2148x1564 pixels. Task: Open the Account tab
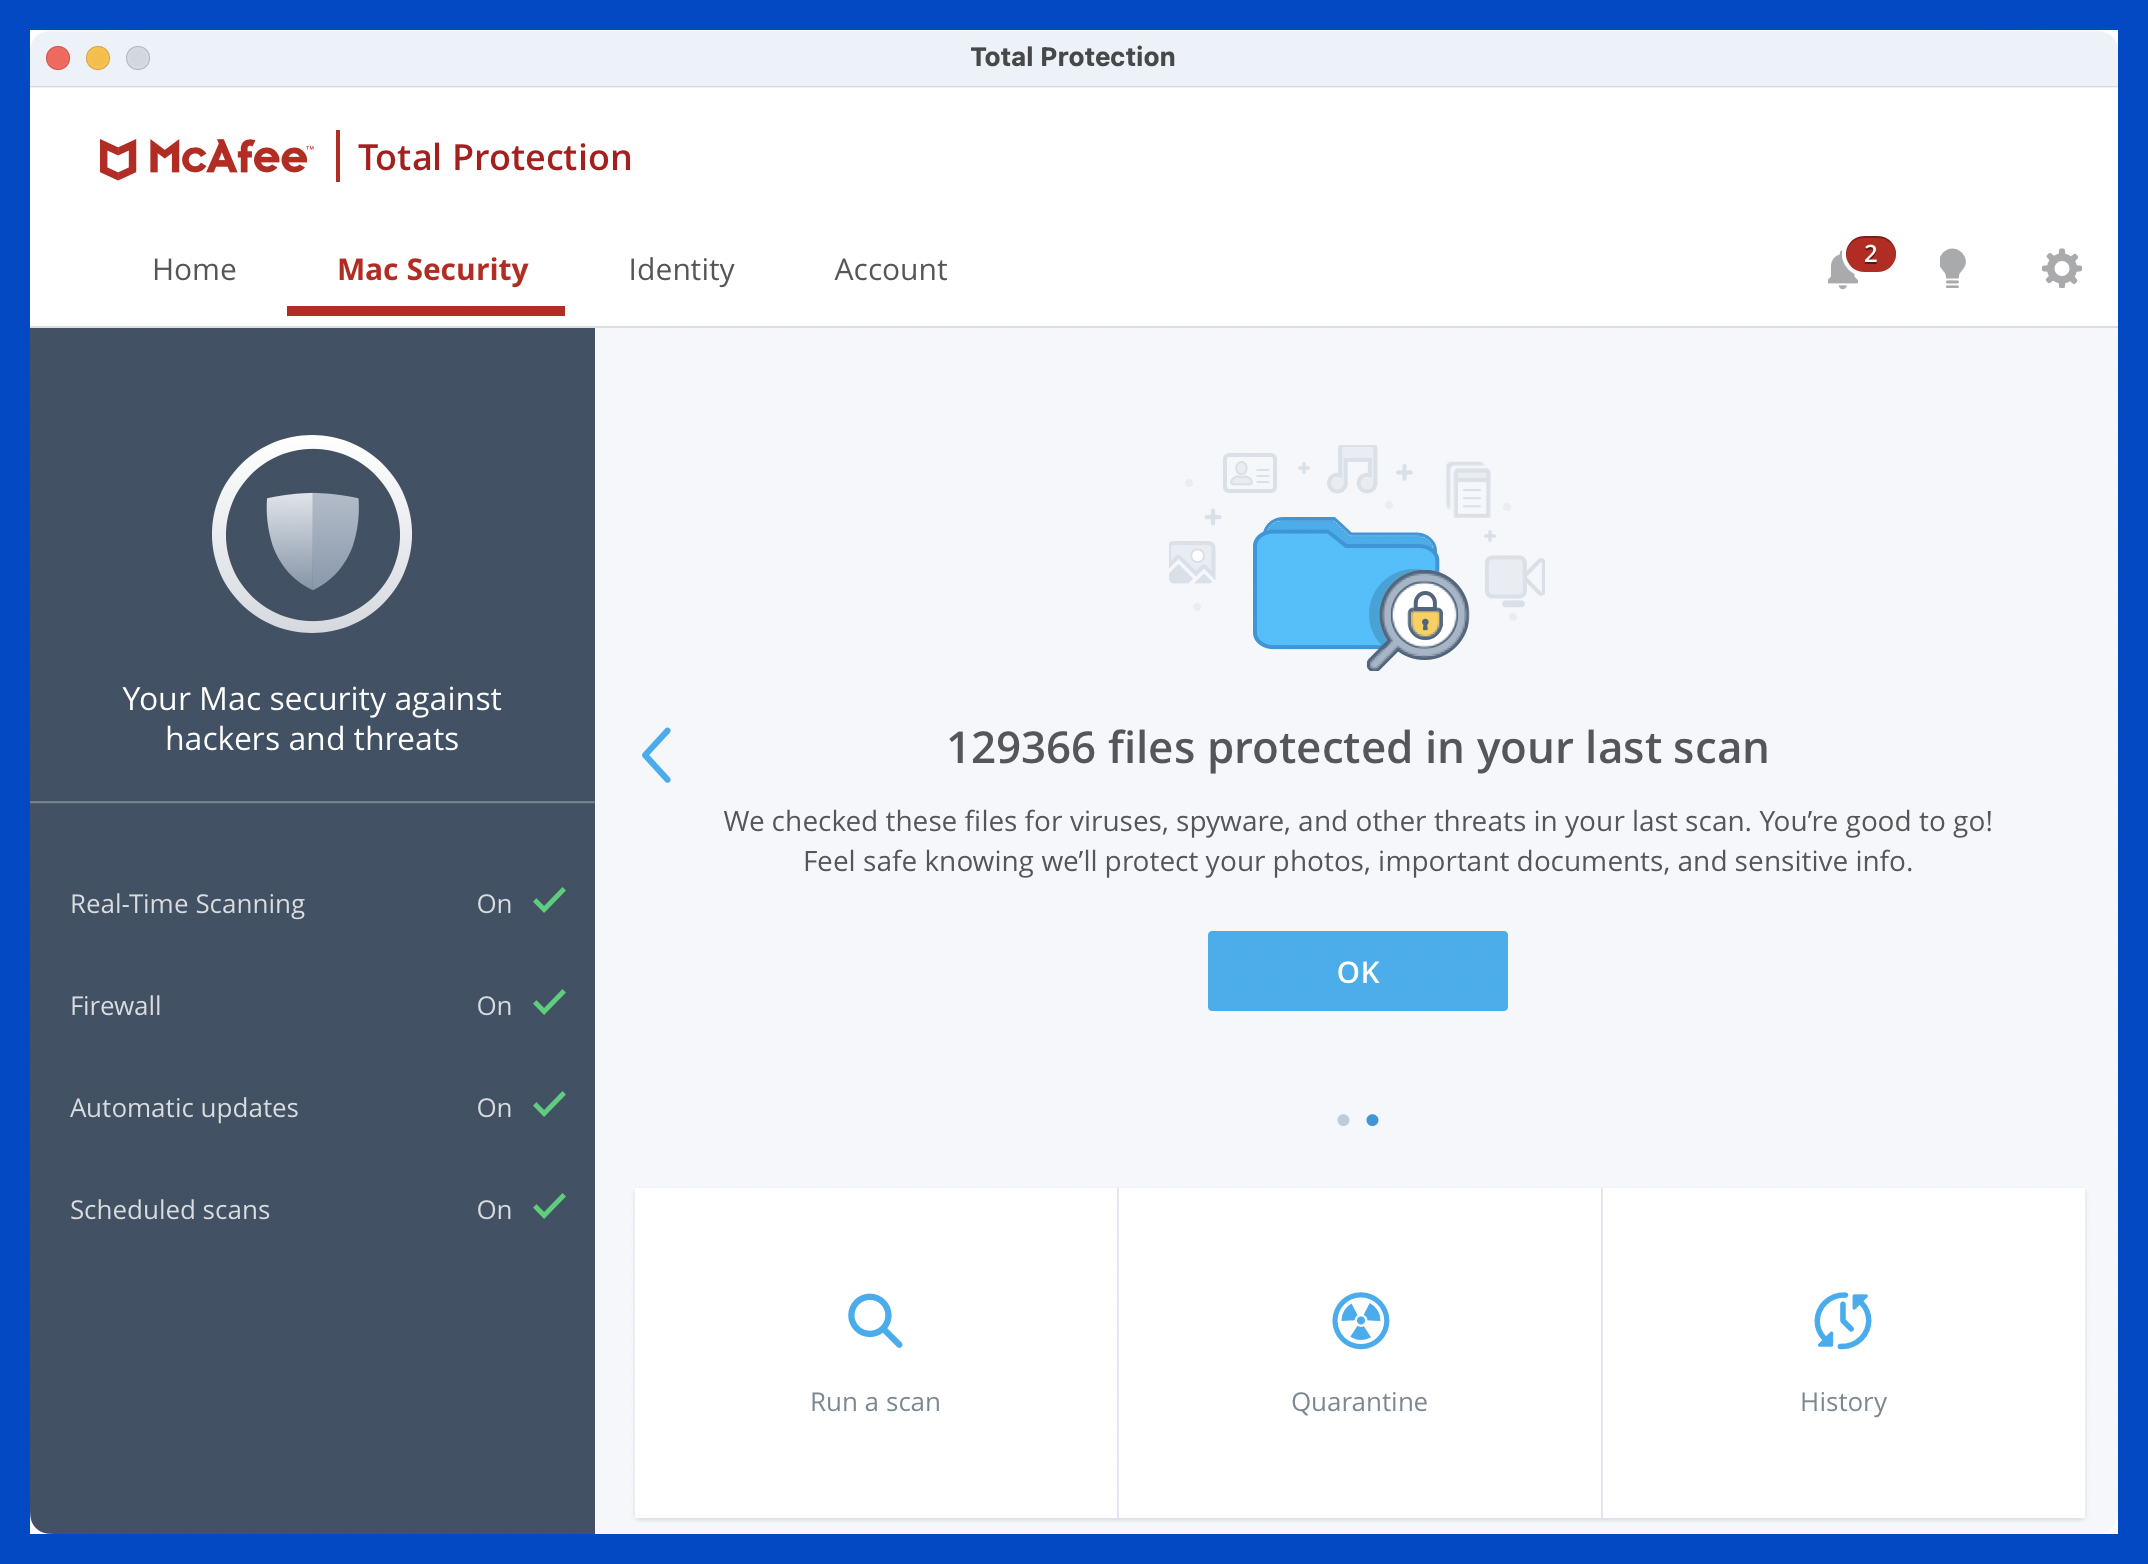[890, 270]
